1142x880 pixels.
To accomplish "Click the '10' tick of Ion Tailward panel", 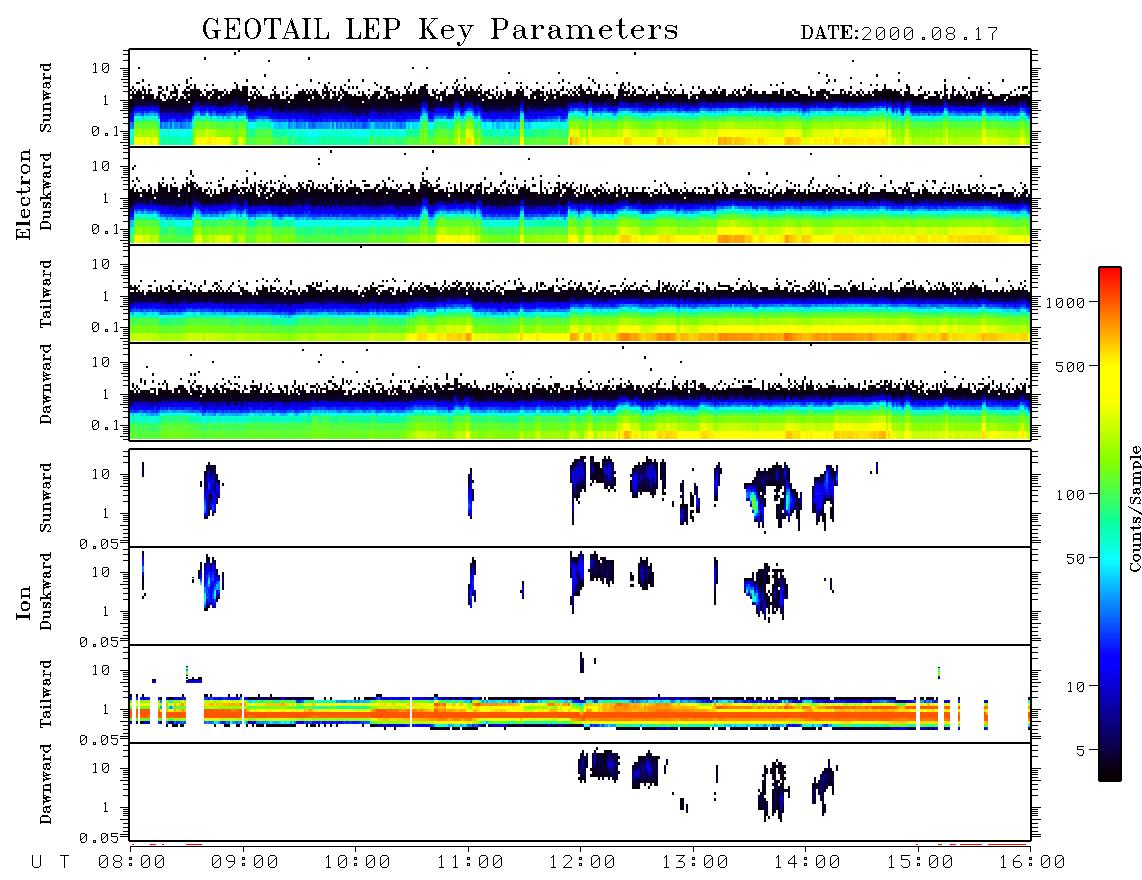I will (x=101, y=670).
